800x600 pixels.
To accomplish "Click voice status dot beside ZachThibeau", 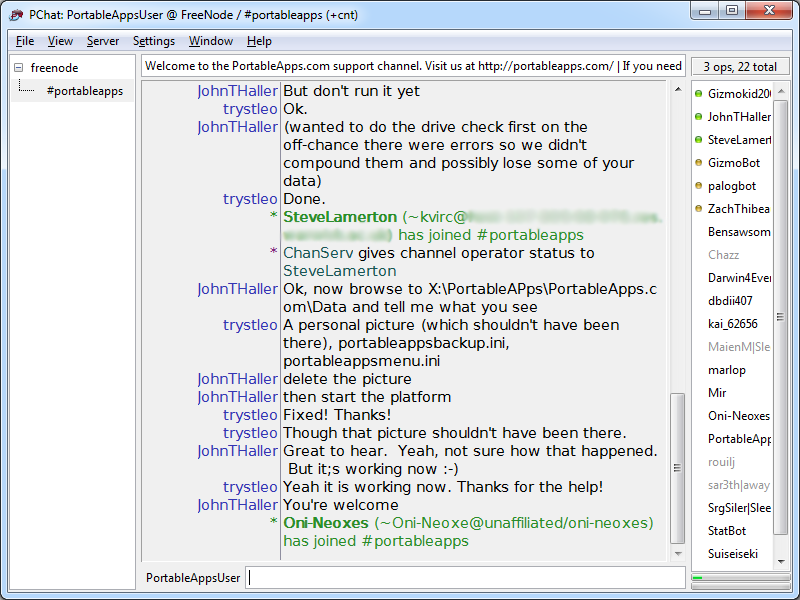I will point(698,209).
